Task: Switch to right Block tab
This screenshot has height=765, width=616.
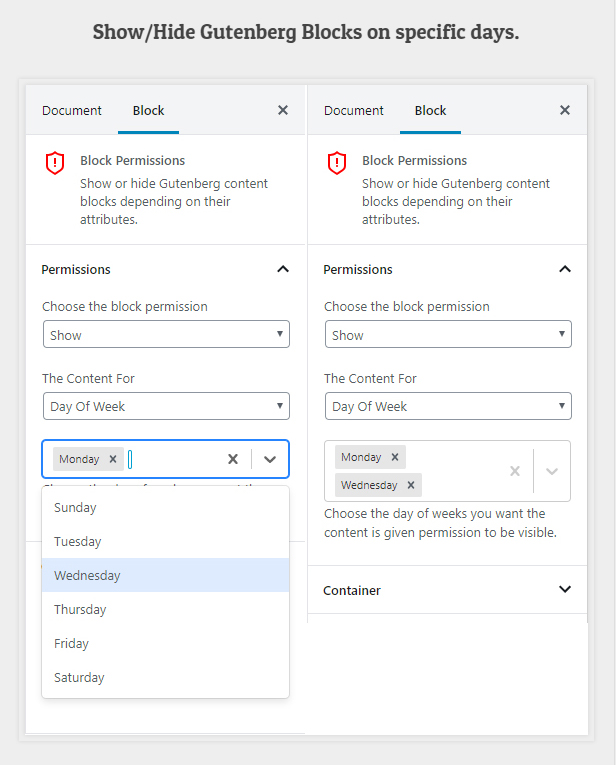Action: (430, 110)
